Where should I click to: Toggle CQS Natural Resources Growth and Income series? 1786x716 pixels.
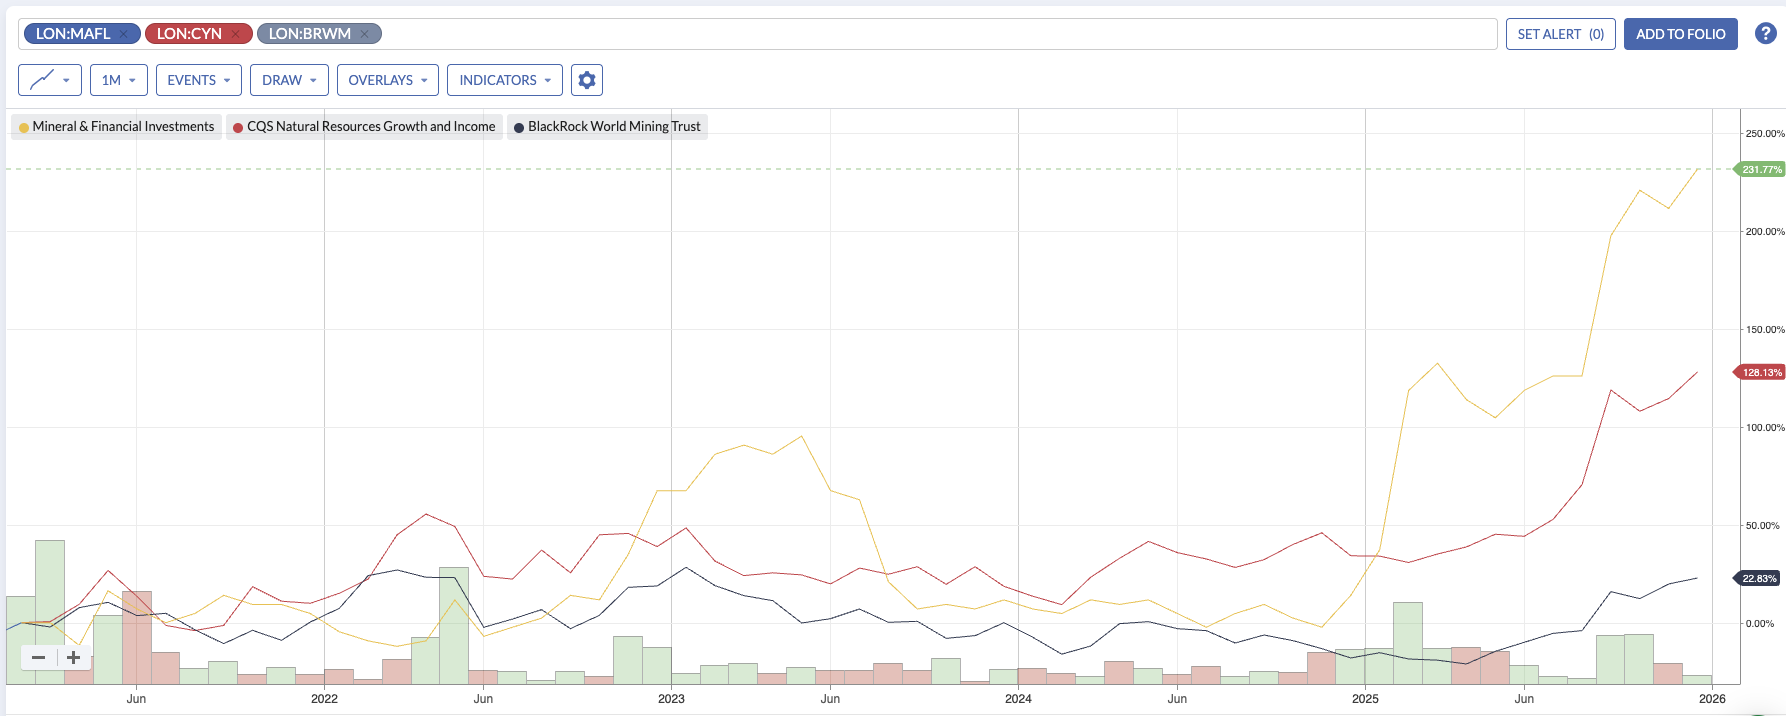pyautogui.click(x=364, y=127)
